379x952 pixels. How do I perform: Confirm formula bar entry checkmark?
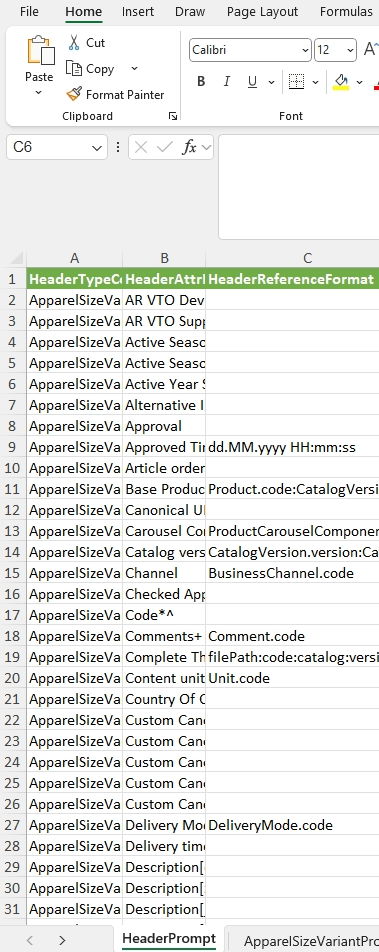(x=165, y=147)
